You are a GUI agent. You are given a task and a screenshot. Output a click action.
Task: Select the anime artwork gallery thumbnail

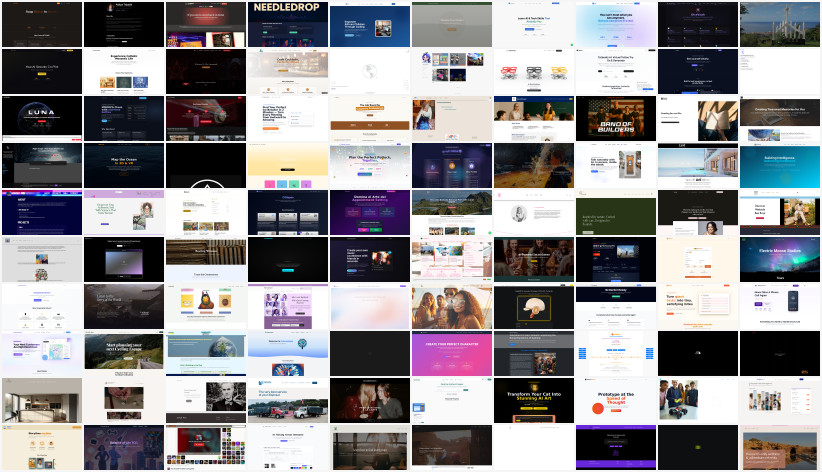click(452, 71)
